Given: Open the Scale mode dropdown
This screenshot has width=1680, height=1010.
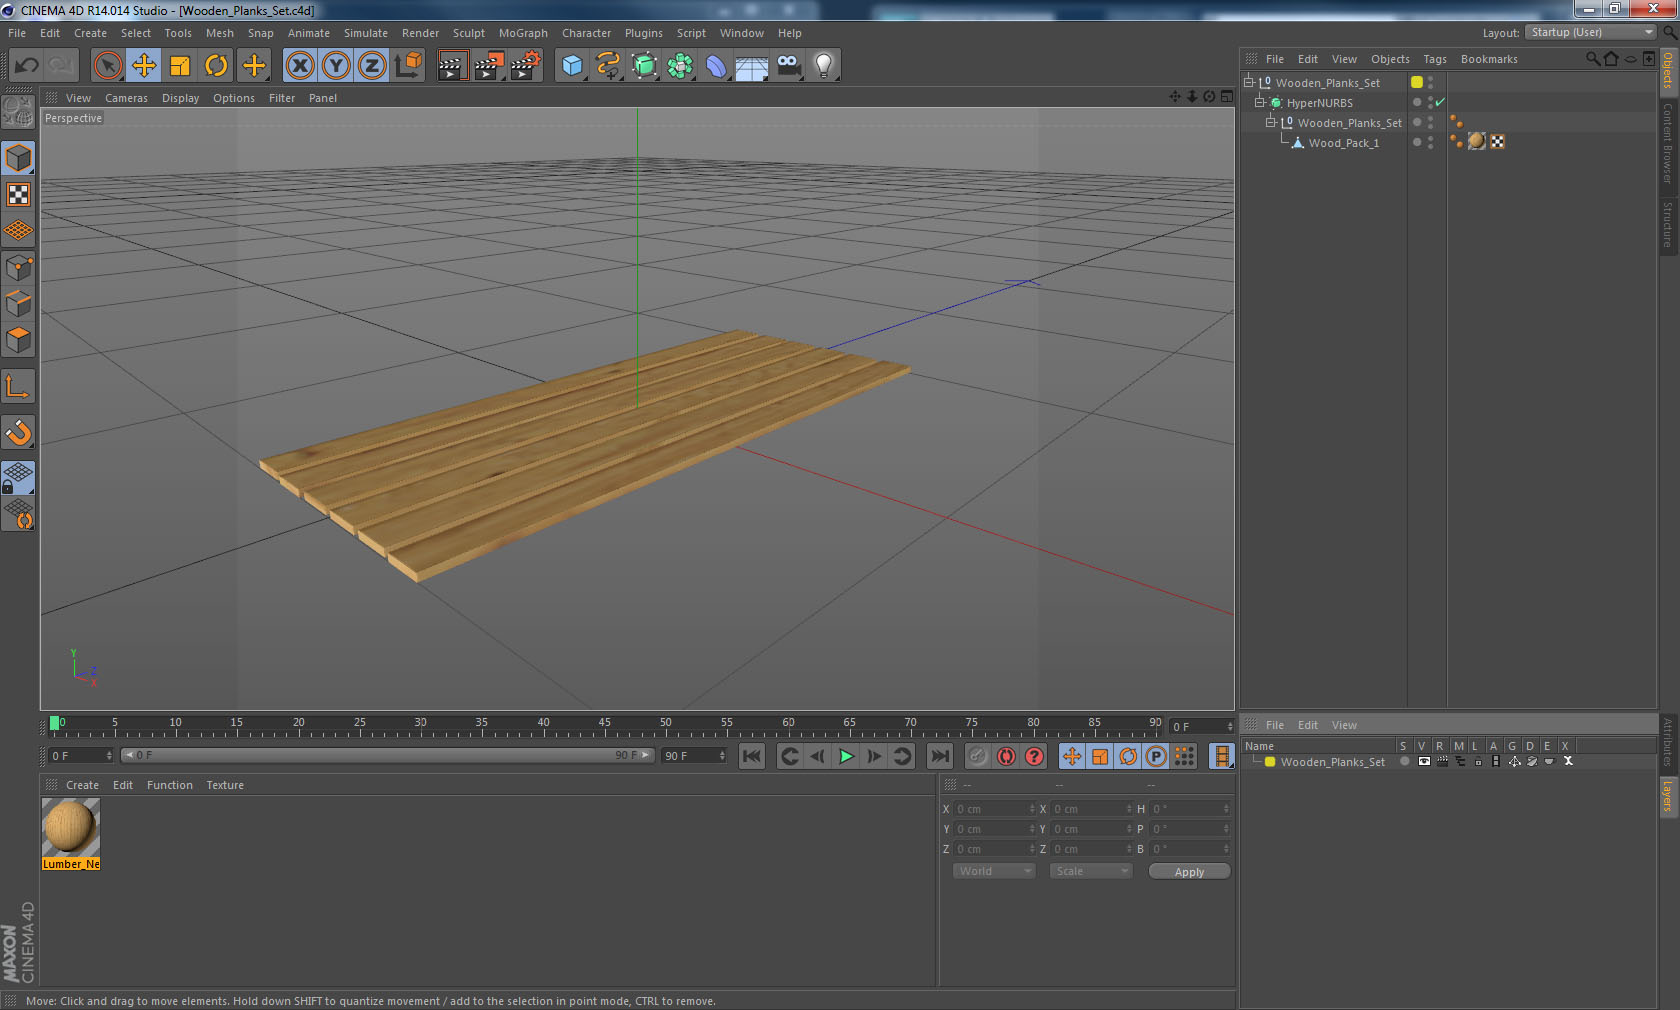Looking at the screenshot, I should (1090, 872).
